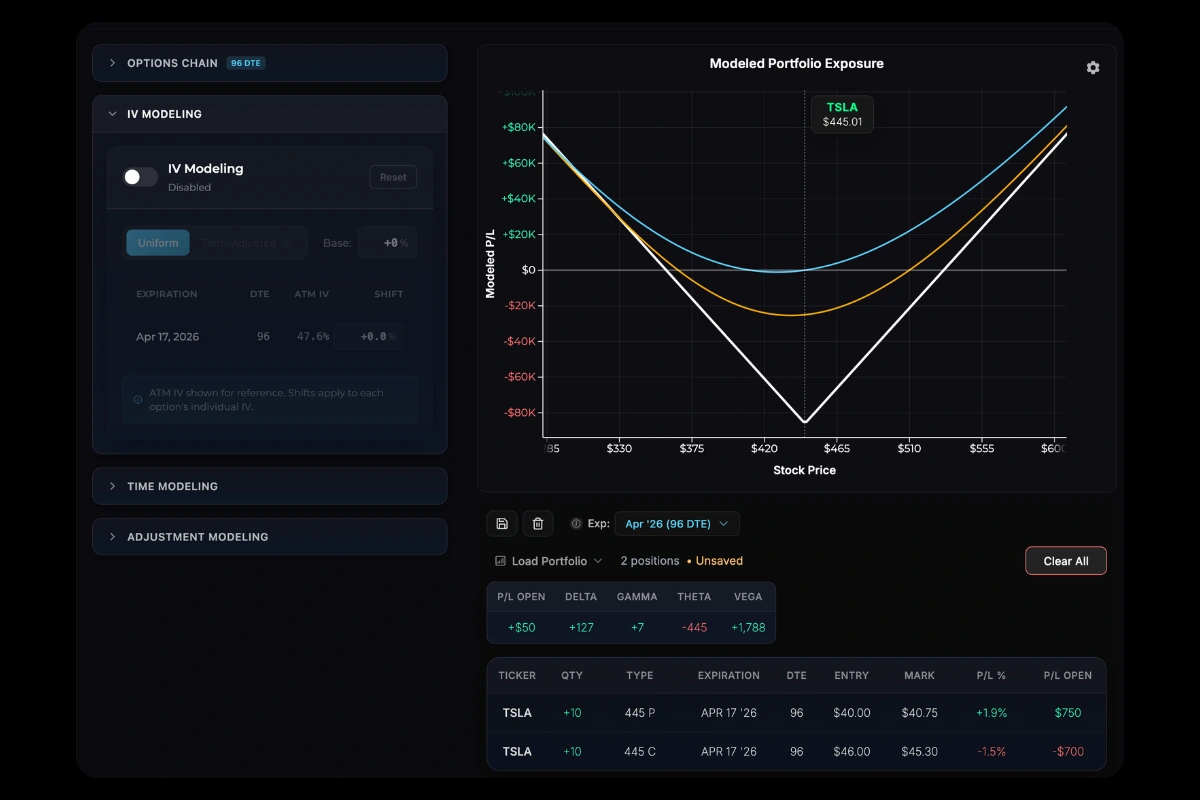Click the trash delete icon
Viewport: 1200px width, 800px height.
click(538, 523)
